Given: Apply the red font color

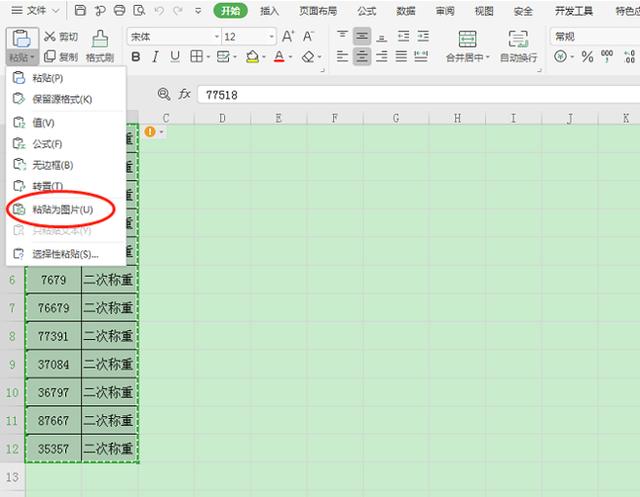Looking at the screenshot, I should click(279, 57).
